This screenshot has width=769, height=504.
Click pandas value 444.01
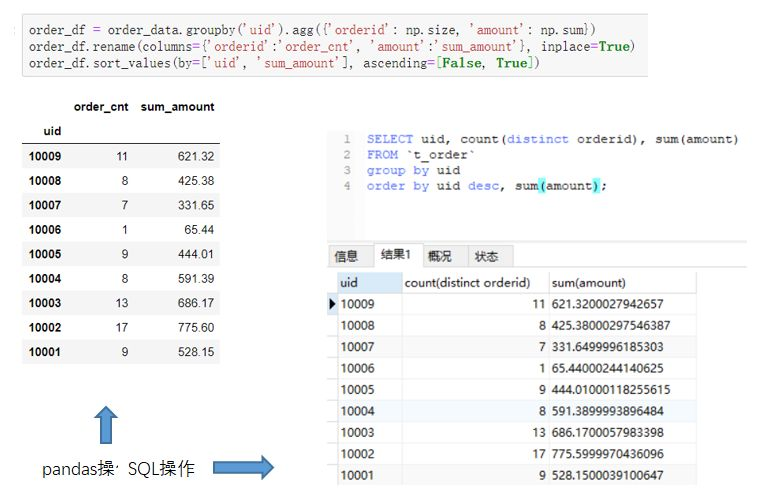(x=196, y=254)
